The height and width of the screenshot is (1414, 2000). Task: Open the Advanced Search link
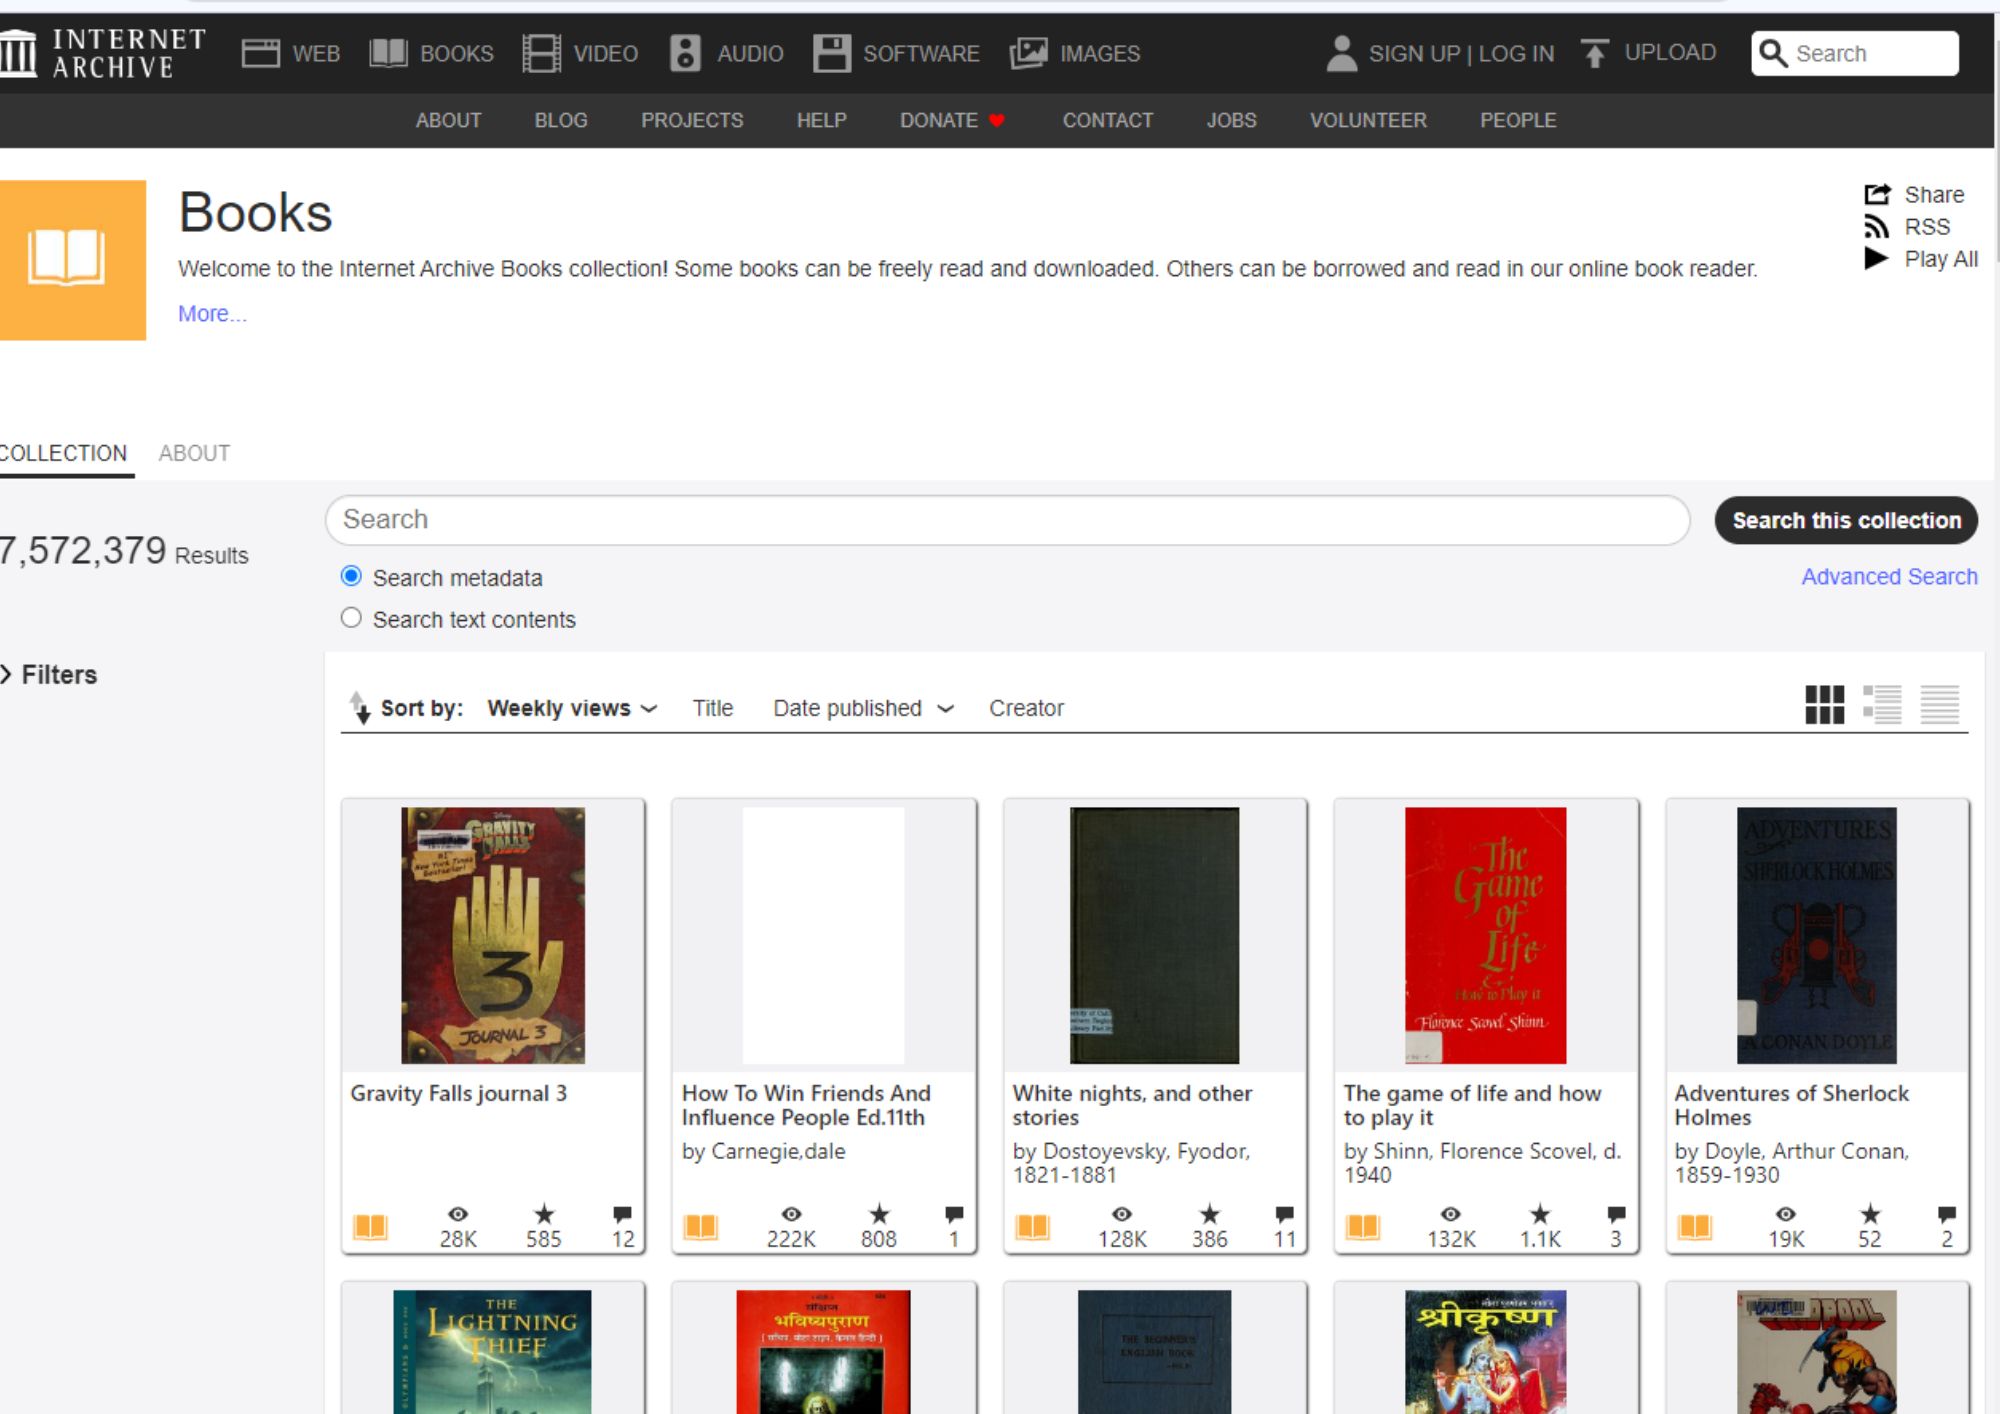tap(1889, 576)
